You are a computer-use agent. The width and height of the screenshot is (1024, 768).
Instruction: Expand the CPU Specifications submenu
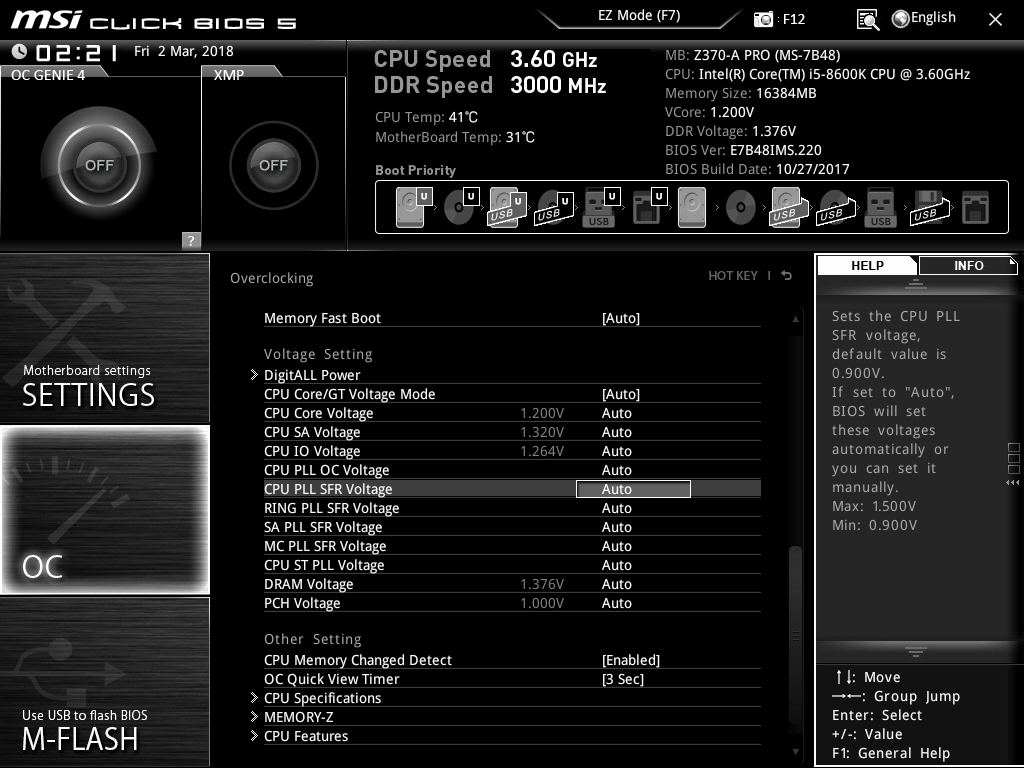pos(323,698)
